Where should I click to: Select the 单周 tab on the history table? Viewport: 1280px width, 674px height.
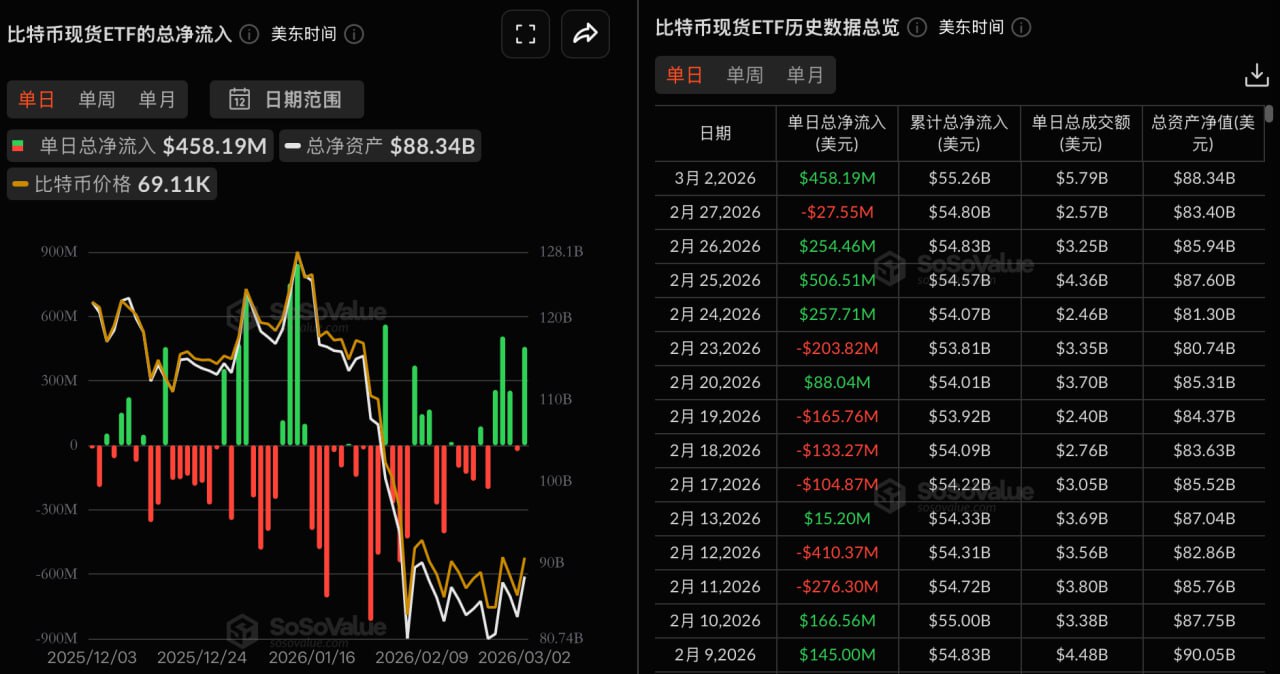tap(746, 74)
